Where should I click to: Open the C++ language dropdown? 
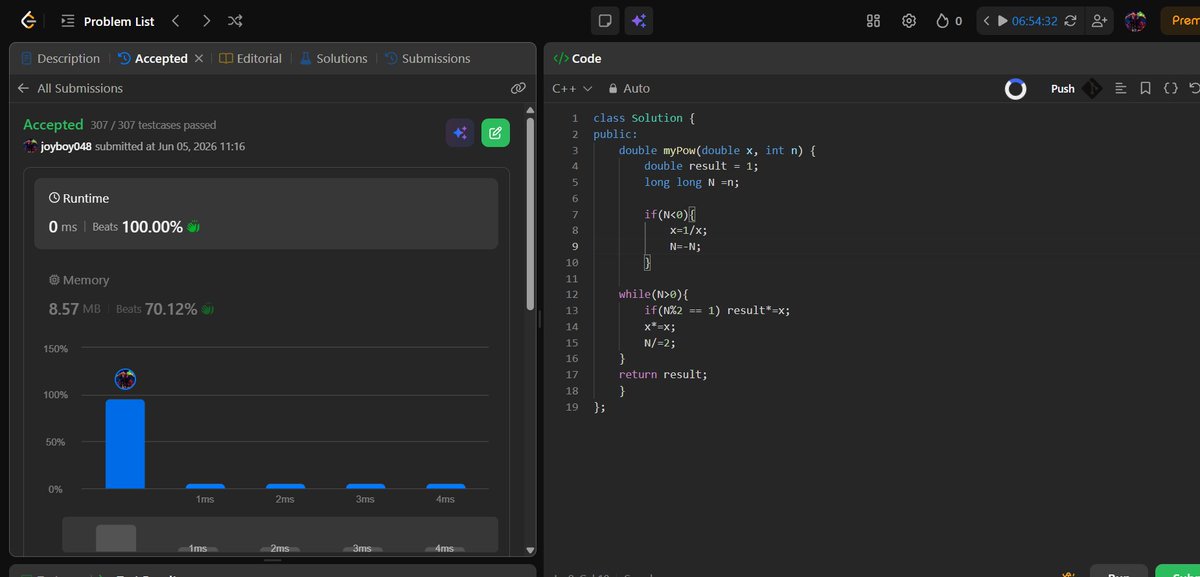click(572, 88)
